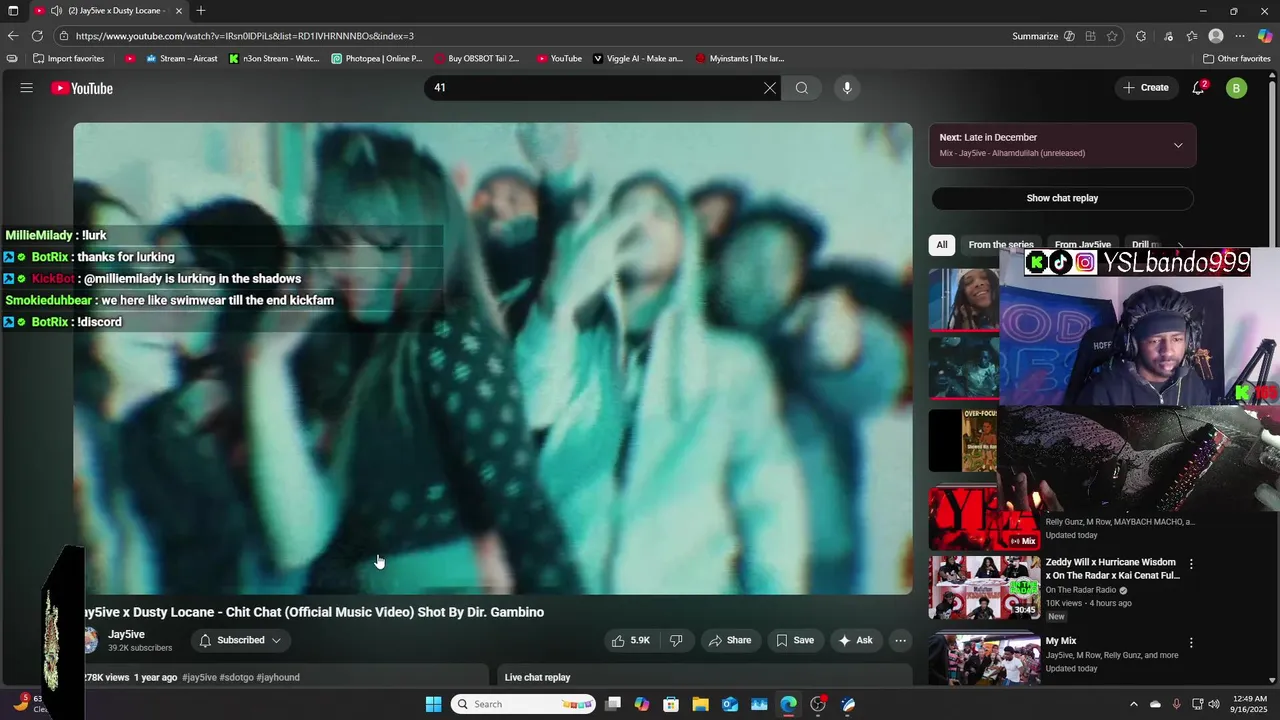Select the All filter chip
1280x720 pixels.
tap(942, 245)
